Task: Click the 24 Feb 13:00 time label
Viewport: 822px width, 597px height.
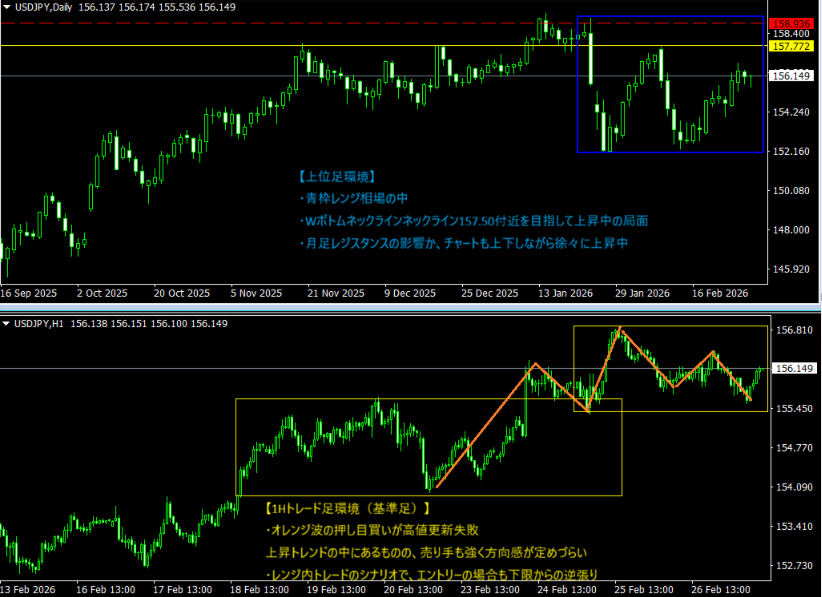Action: (567, 590)
